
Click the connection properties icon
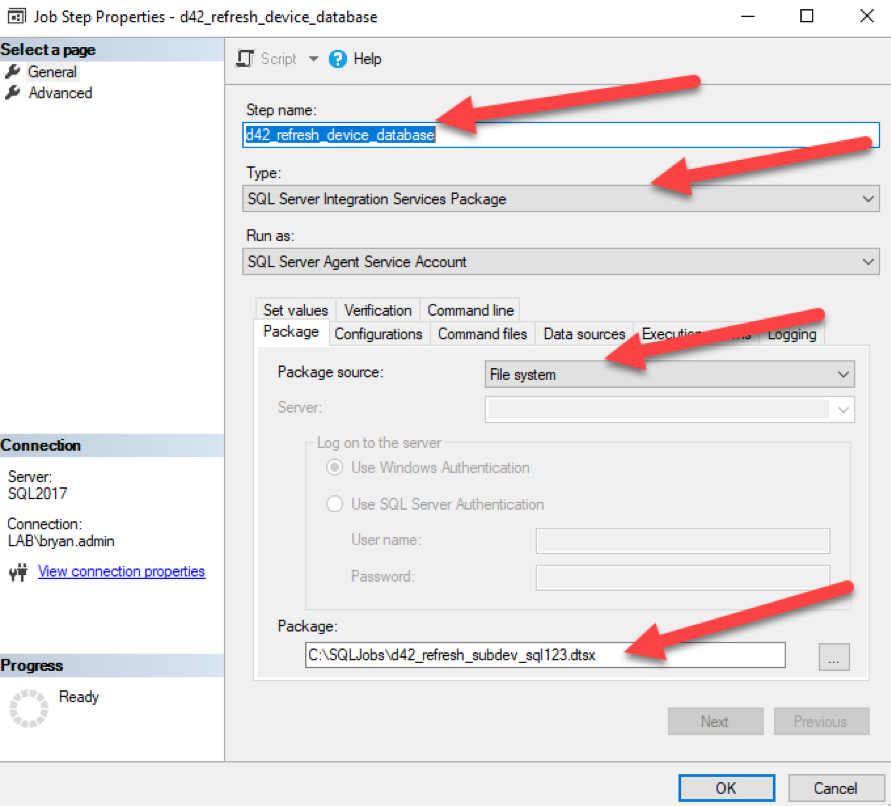(x=18, y=573)
